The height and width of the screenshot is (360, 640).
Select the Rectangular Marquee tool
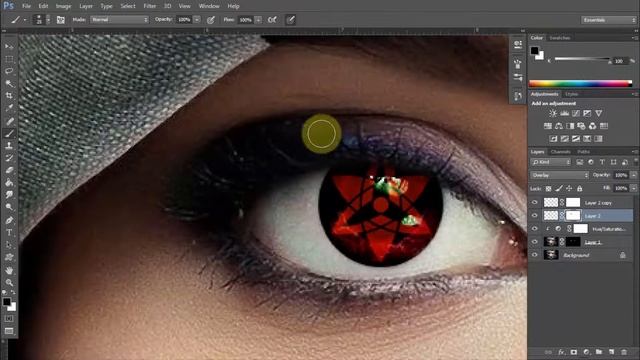click(9, 59)
